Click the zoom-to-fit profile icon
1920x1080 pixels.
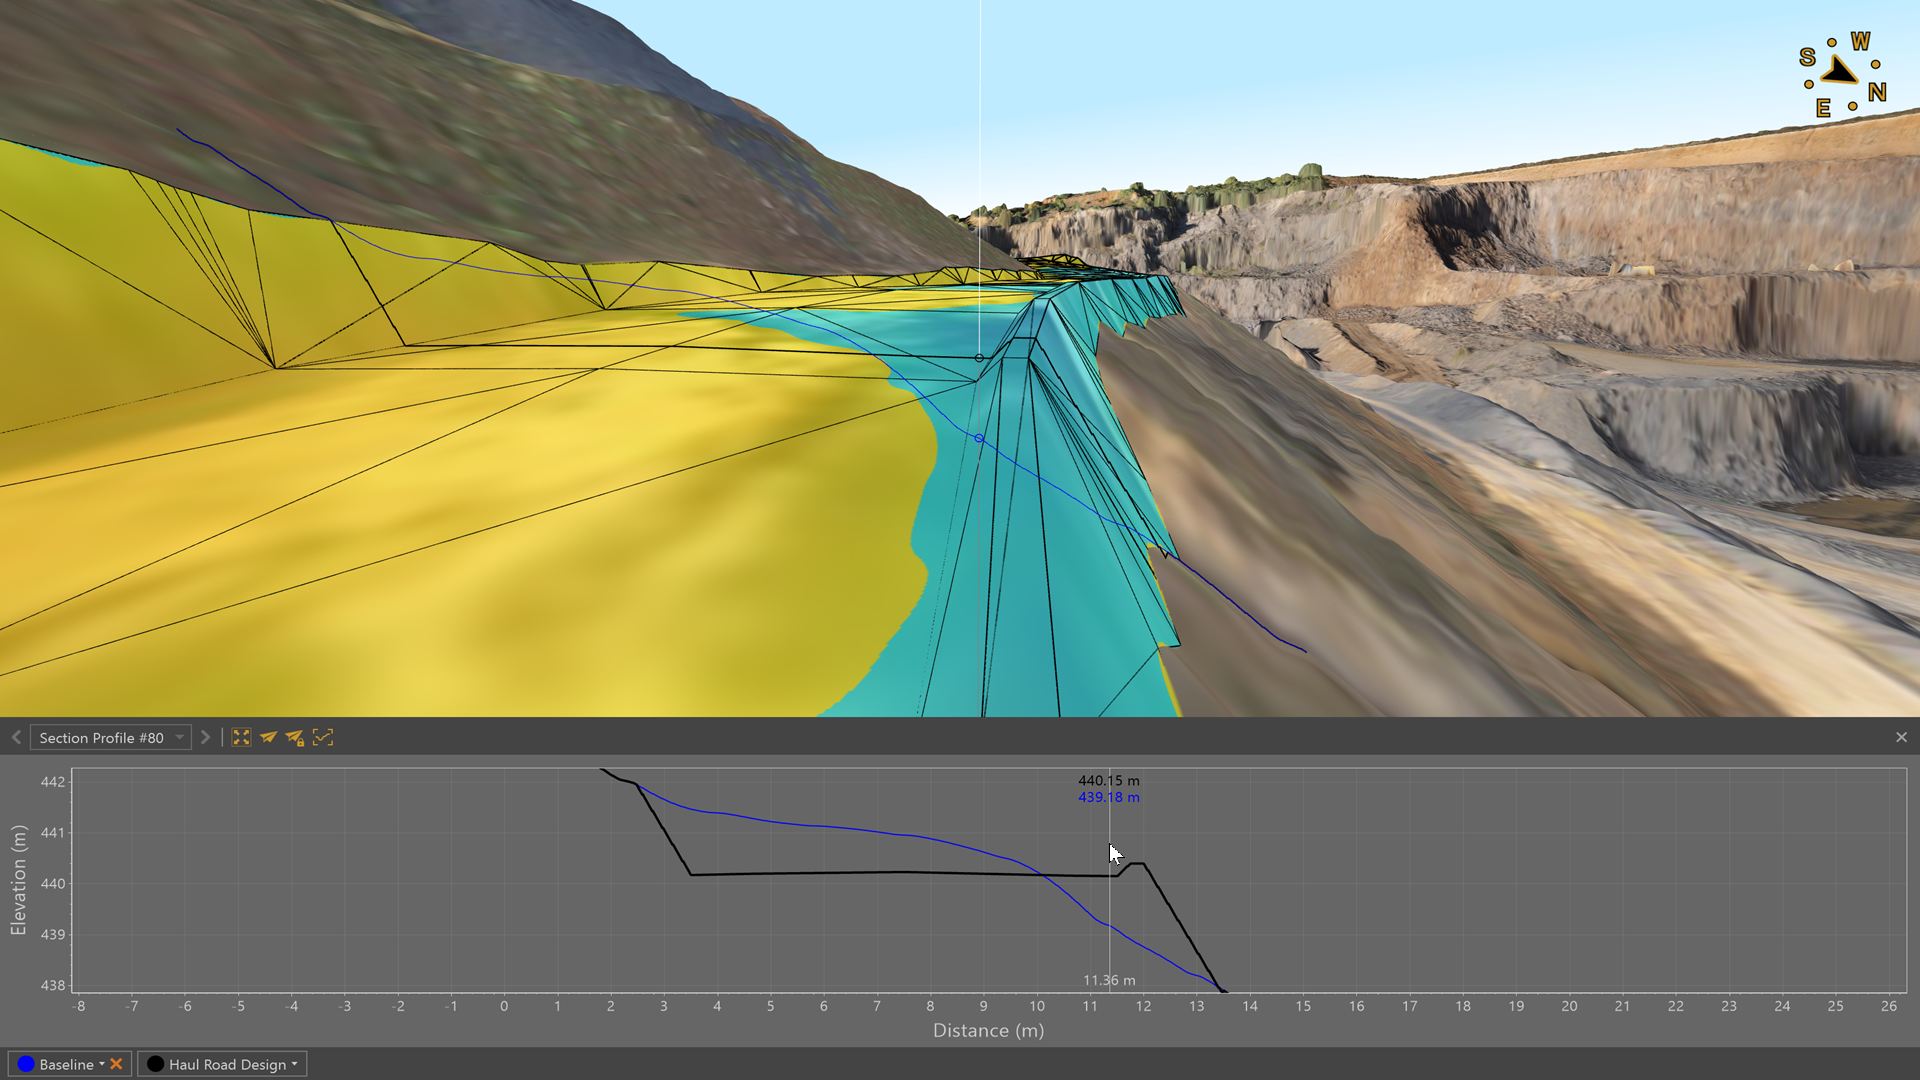click(241, 737)
